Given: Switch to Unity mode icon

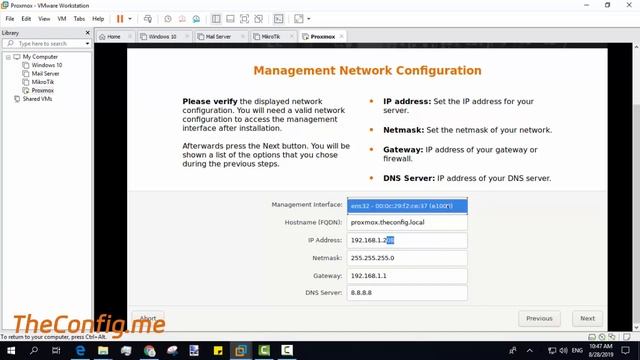Looking at the screenshot, I should [x=259, y=19].
